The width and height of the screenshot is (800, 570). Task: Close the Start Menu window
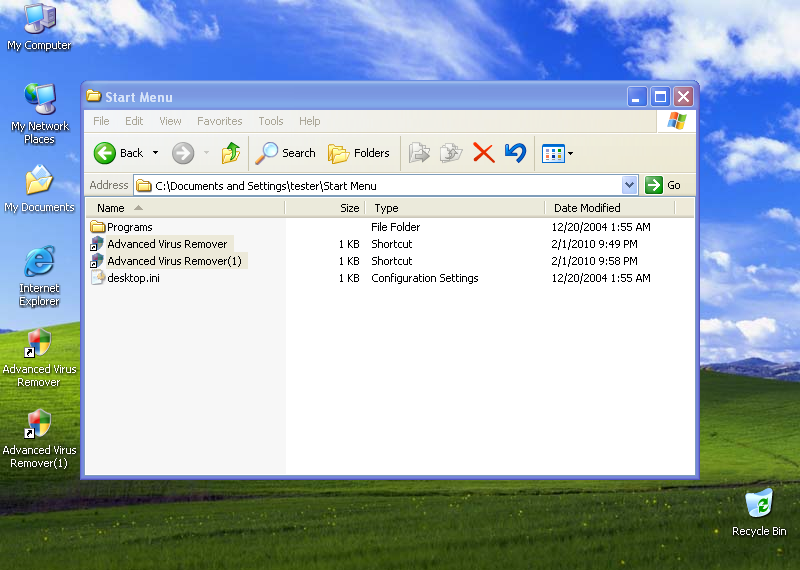tap(684, 96)
